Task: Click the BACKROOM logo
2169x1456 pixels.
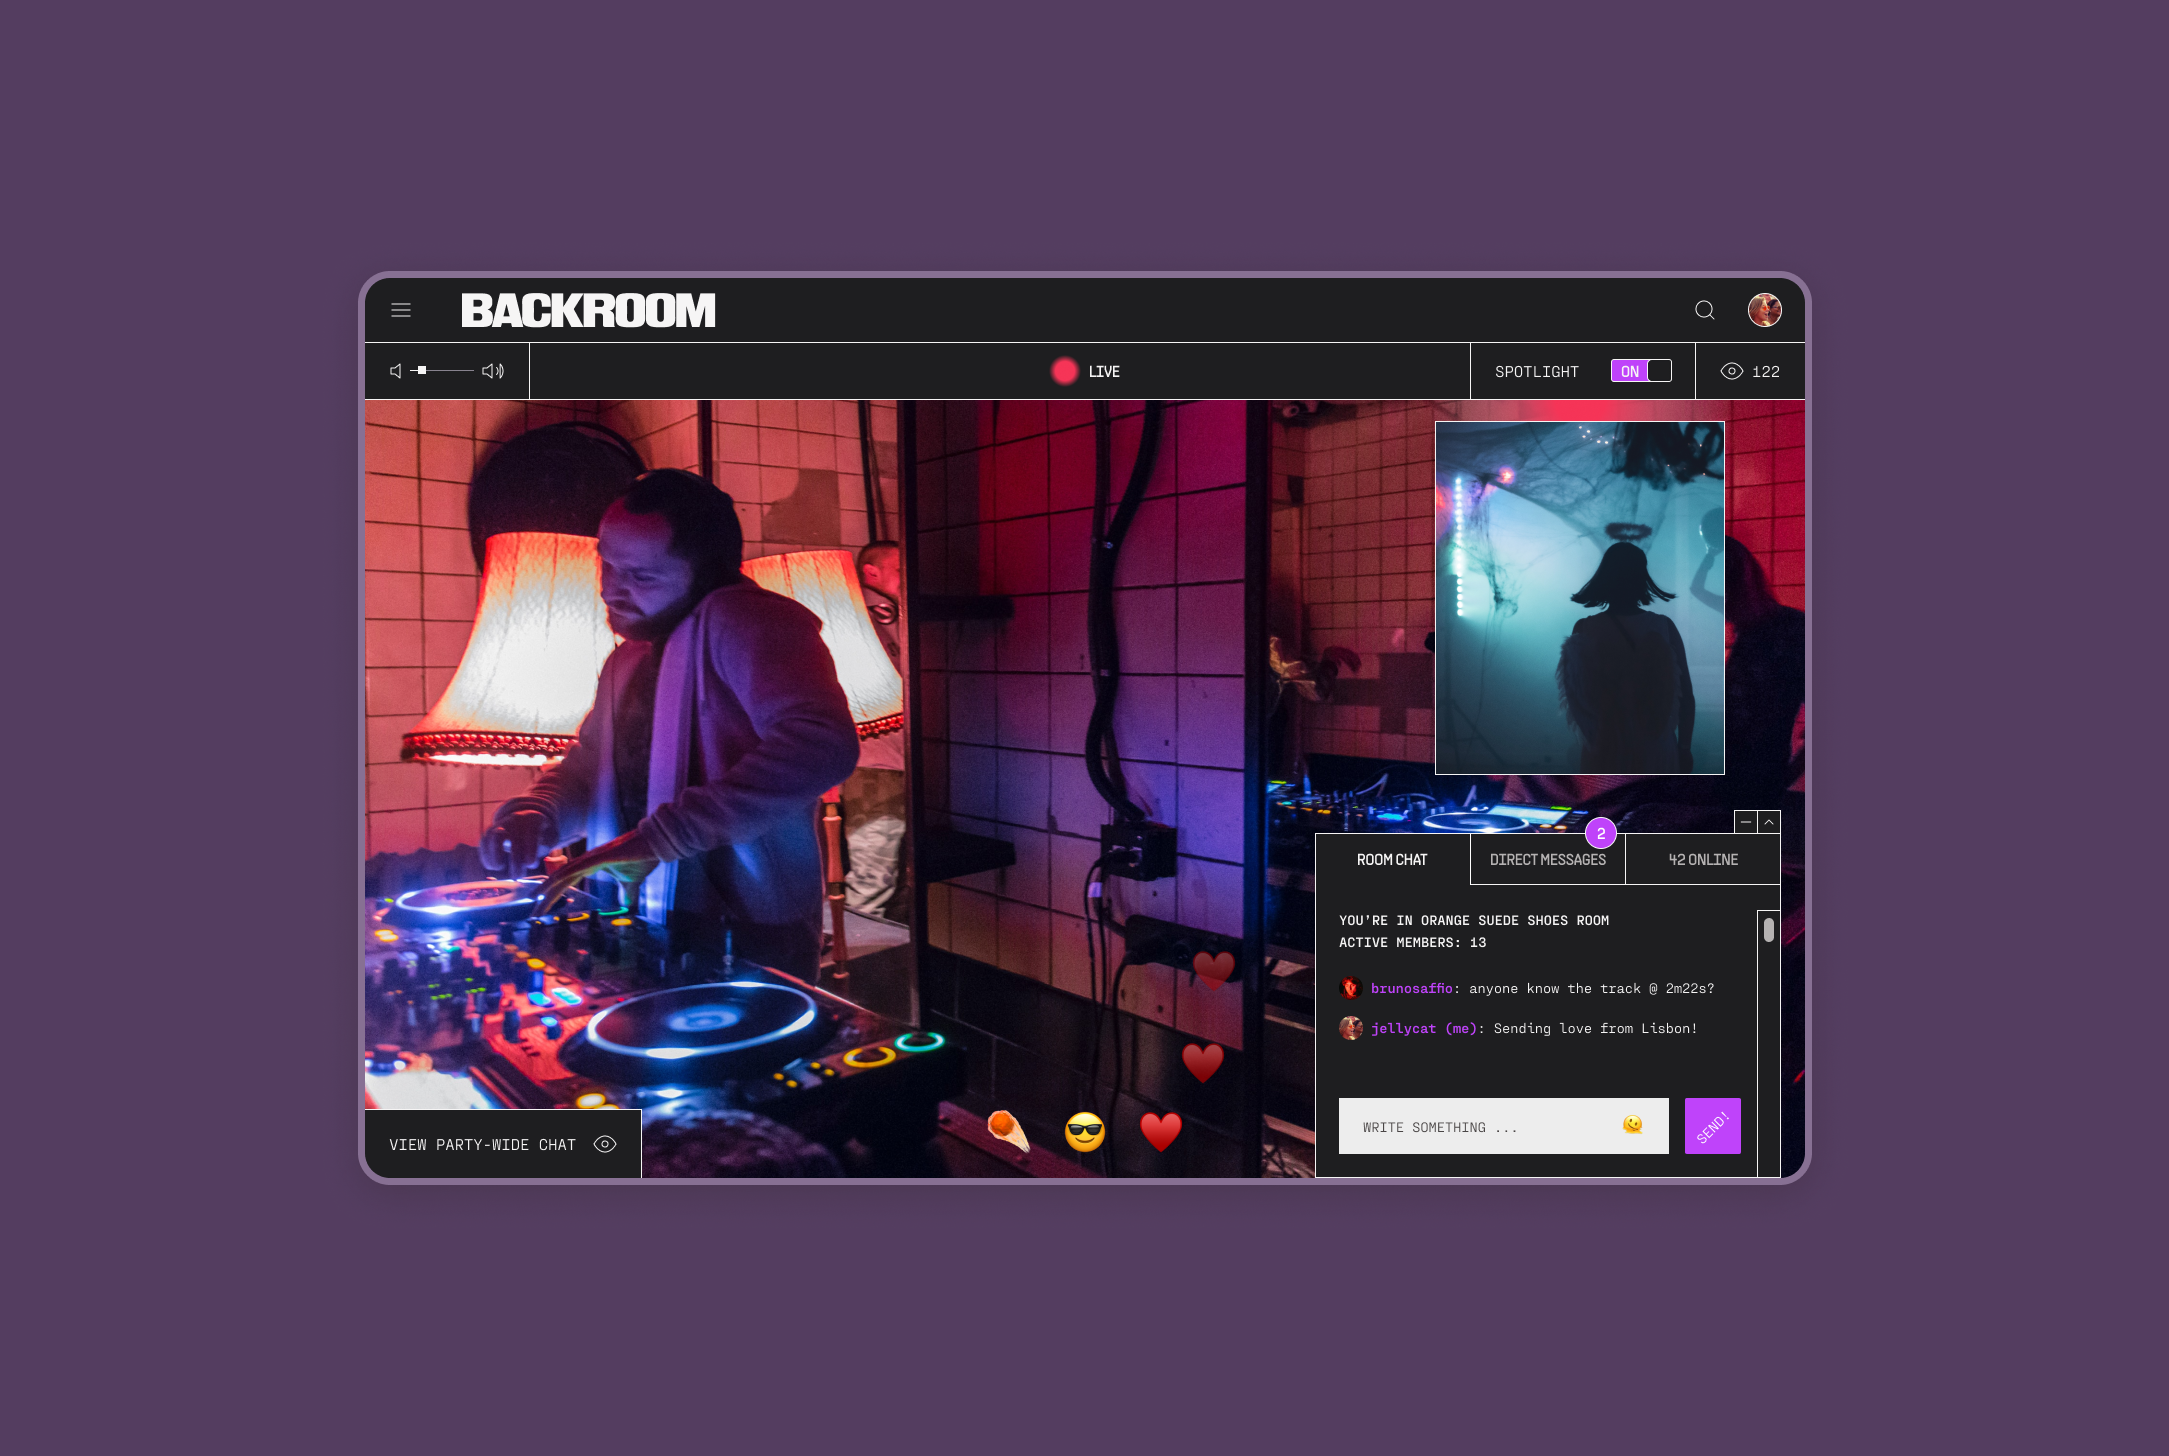Action: [x=588, y=311]
